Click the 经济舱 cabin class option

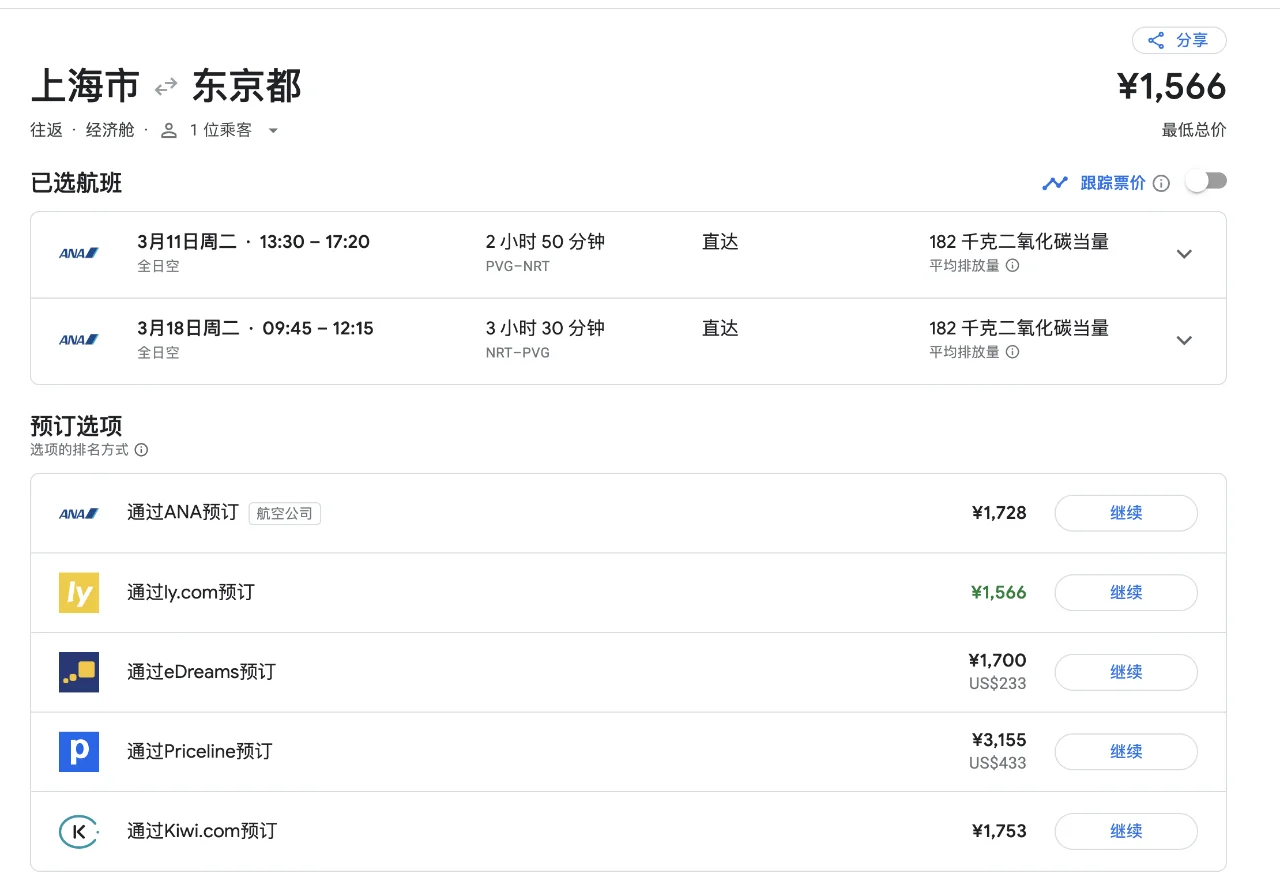click(x=110, y=129)
